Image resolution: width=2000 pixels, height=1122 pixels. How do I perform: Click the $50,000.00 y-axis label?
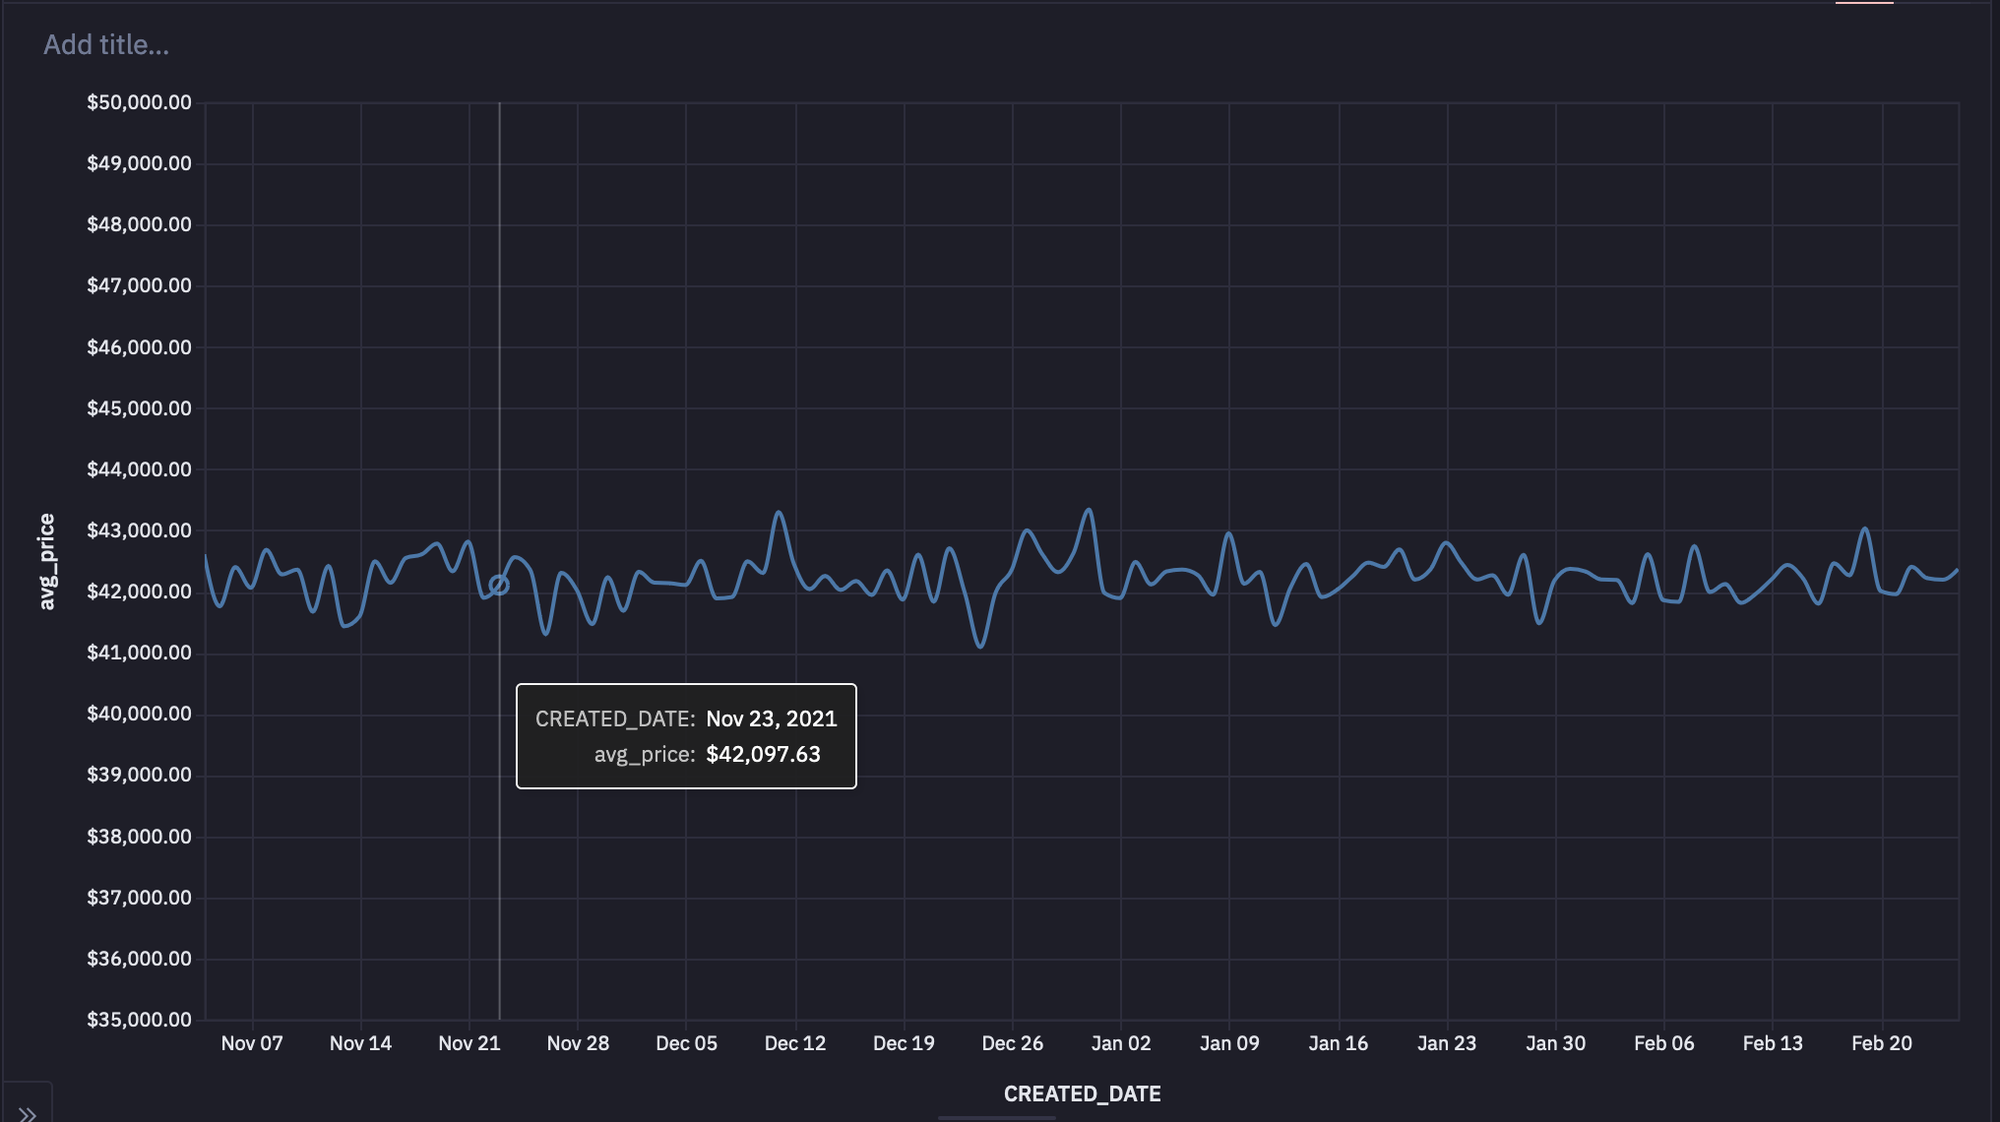tap(139, 102)
